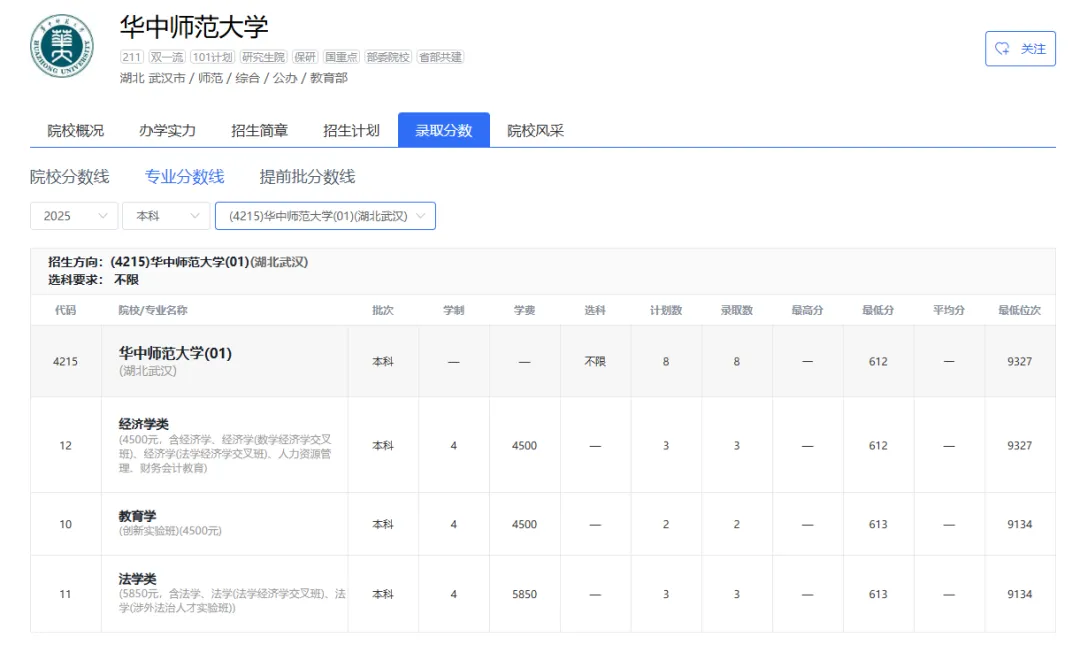Click the 学制 column header
Image resolution: width=1080 pixels, height=645 pixels.
pyautogui.click(x=453, y=310)
